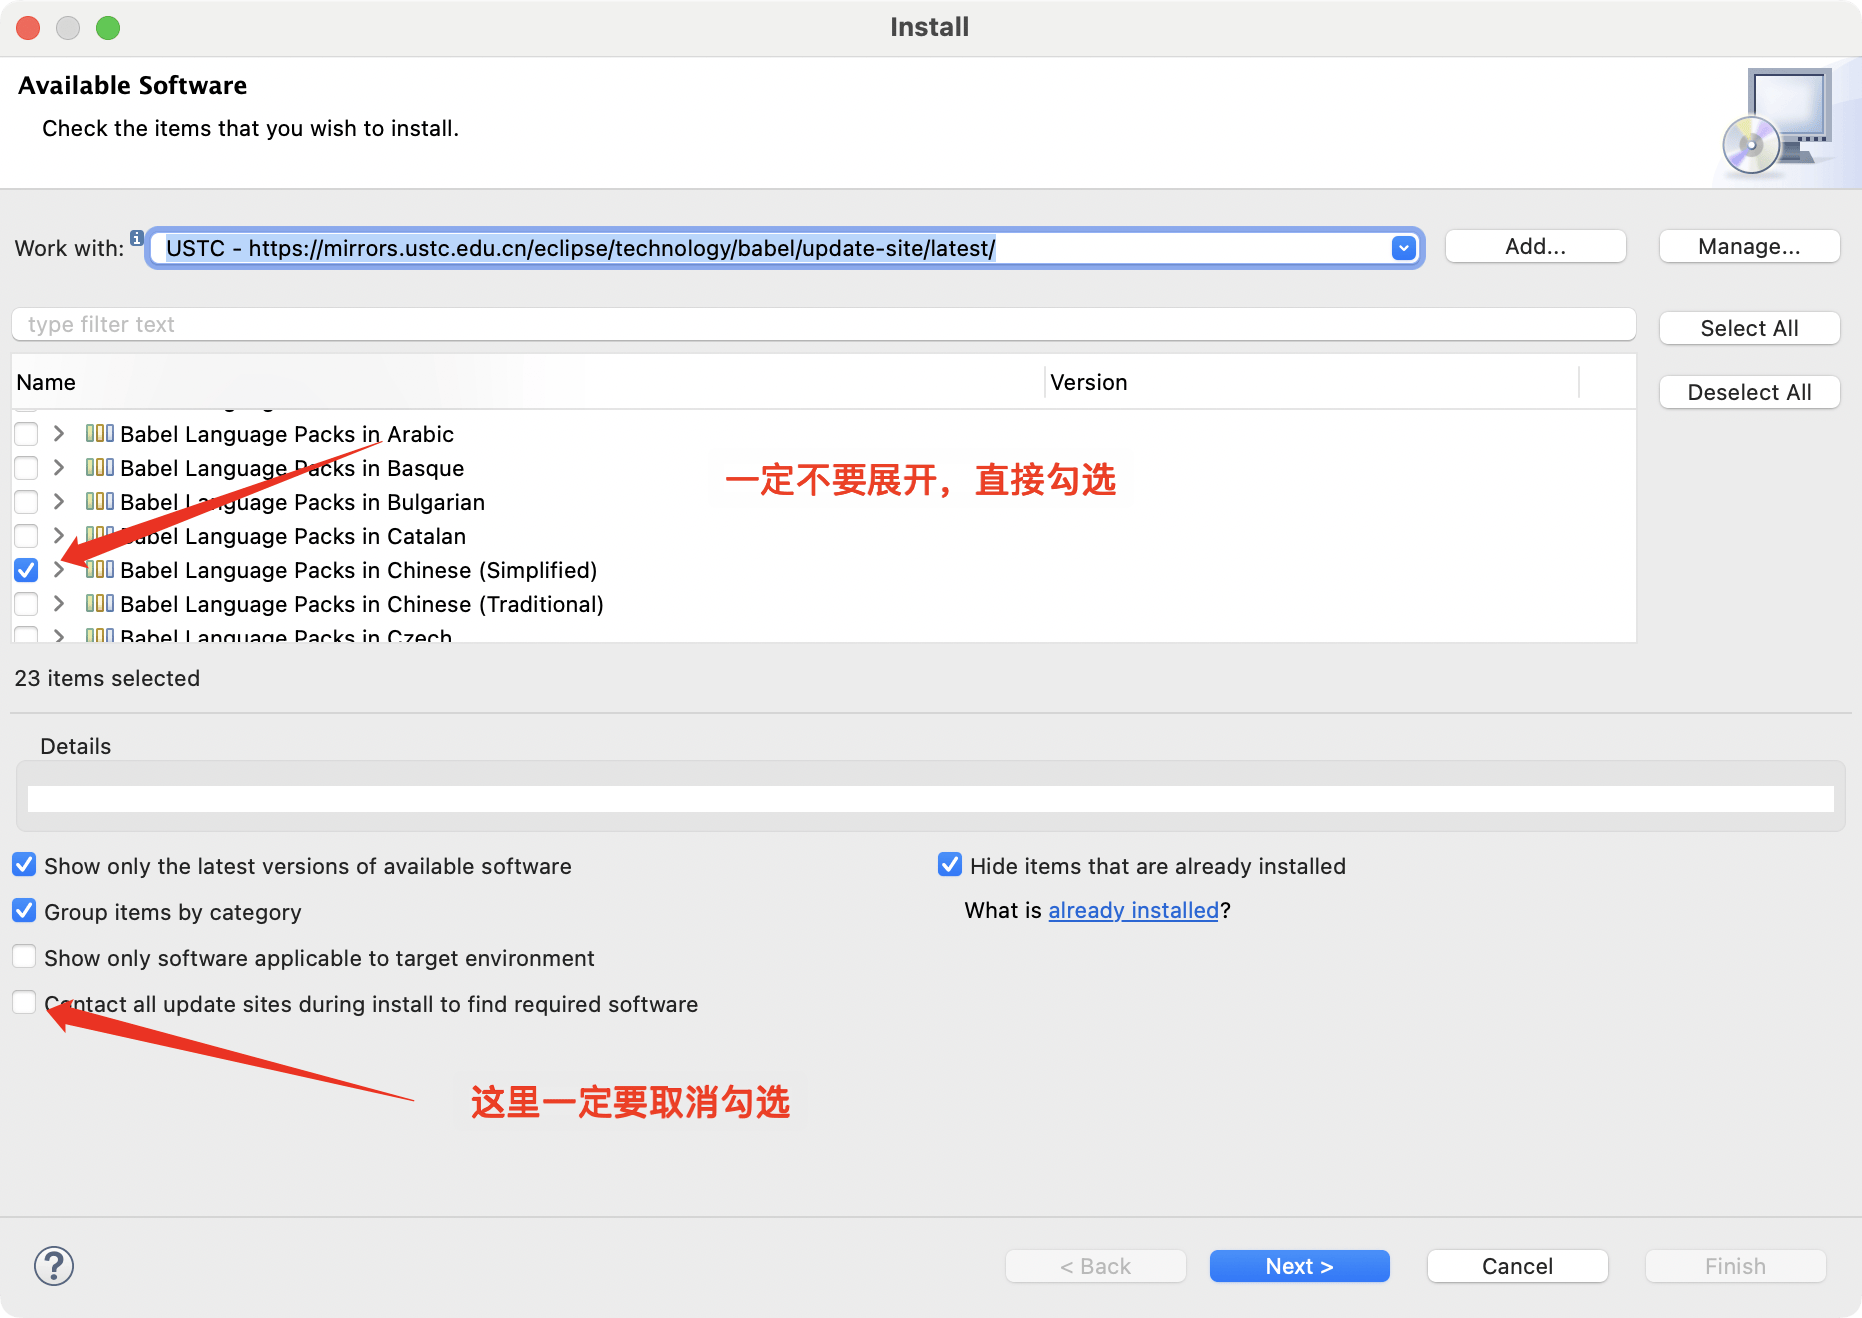Viewport: 1862px width, 1318px height.
Task: Open the Work with site dropdown arrow
Action: coord(1404,248)
